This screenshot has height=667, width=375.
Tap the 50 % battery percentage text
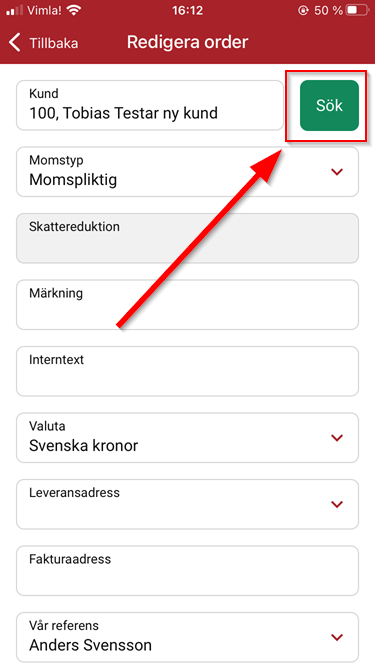tap(328, 11)
